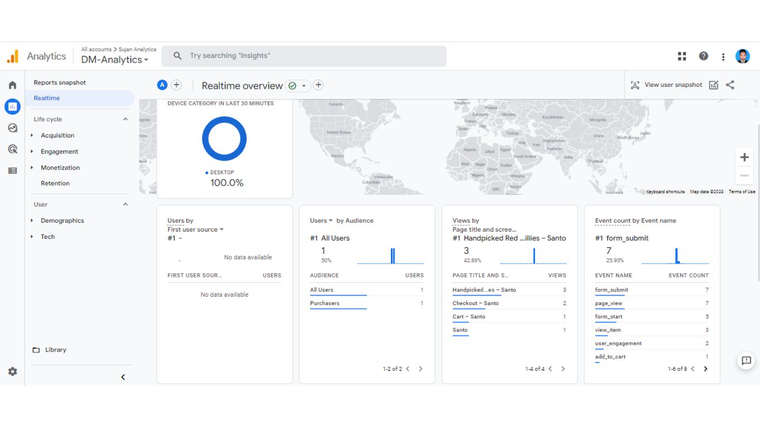
Task: Collapse the Life cycle group
Action: click(125, 119)
